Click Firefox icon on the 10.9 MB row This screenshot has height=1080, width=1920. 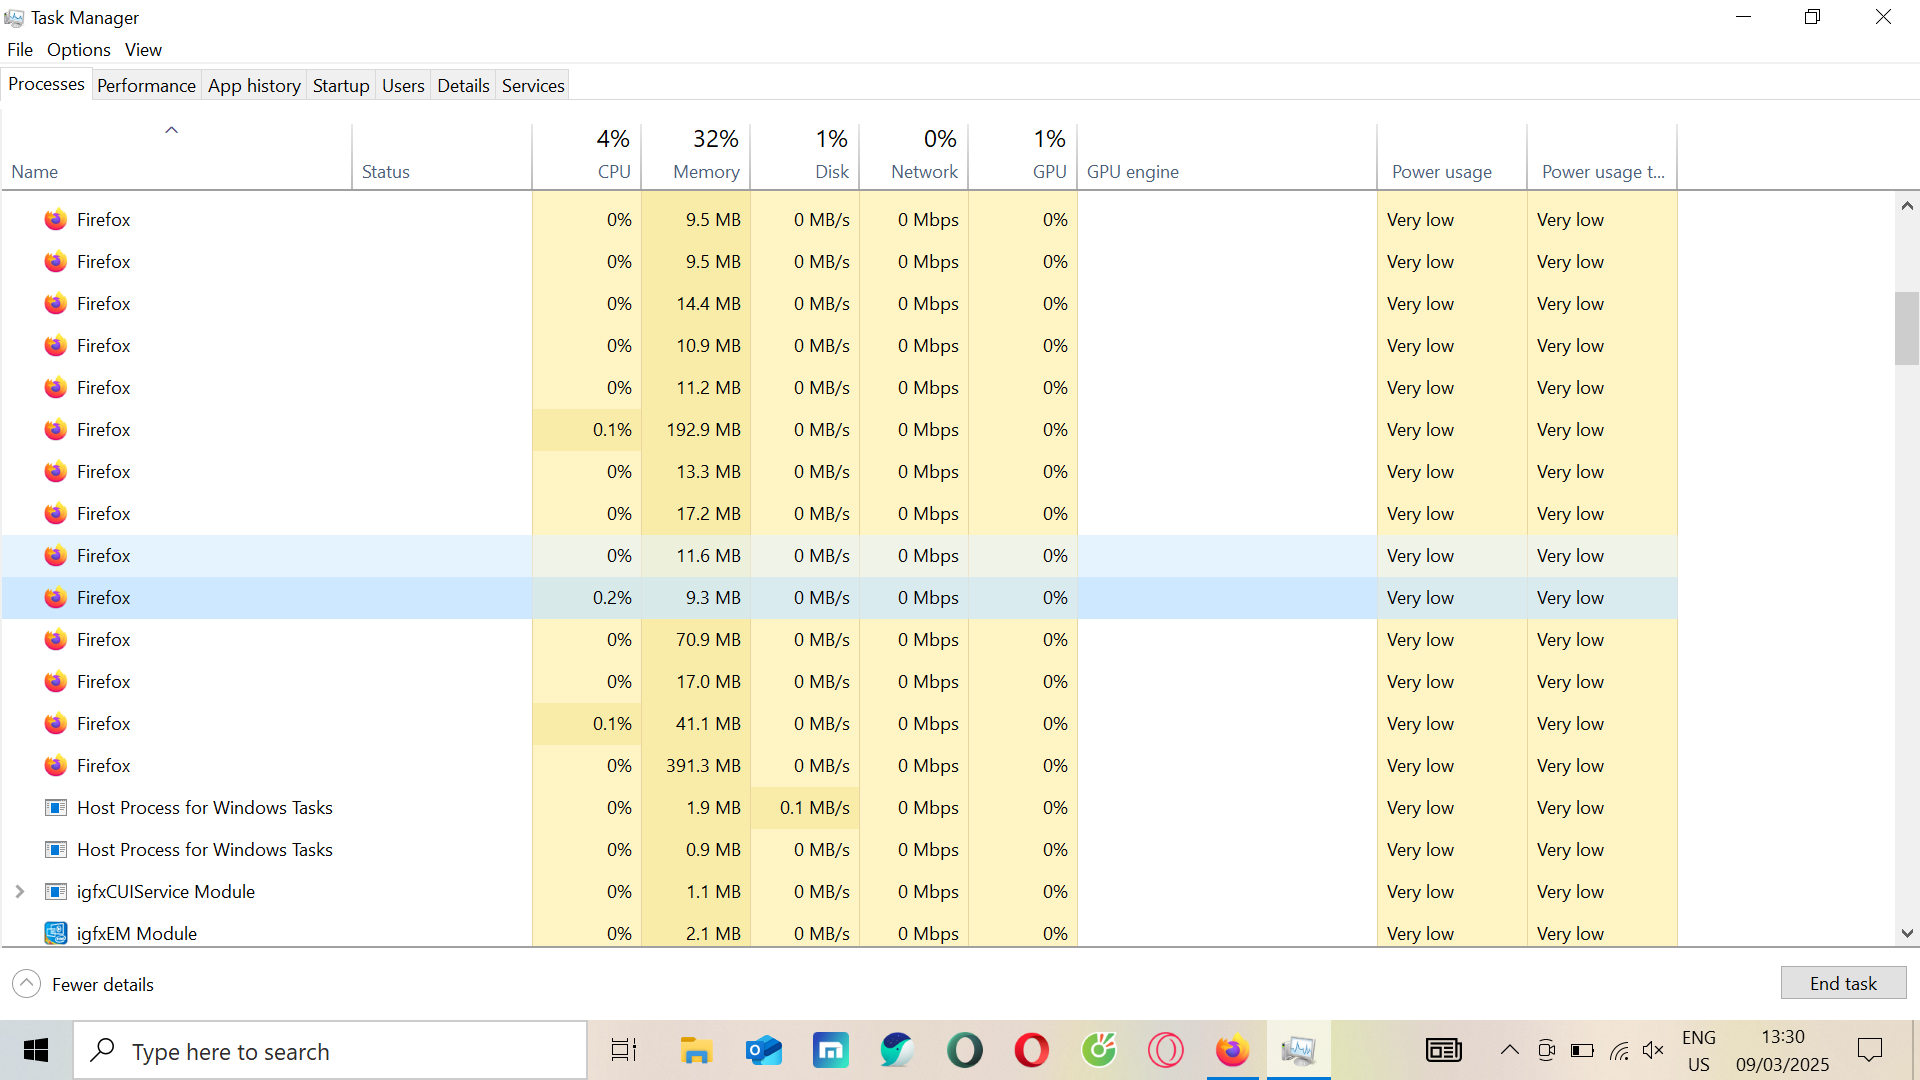tap(56, 345)
